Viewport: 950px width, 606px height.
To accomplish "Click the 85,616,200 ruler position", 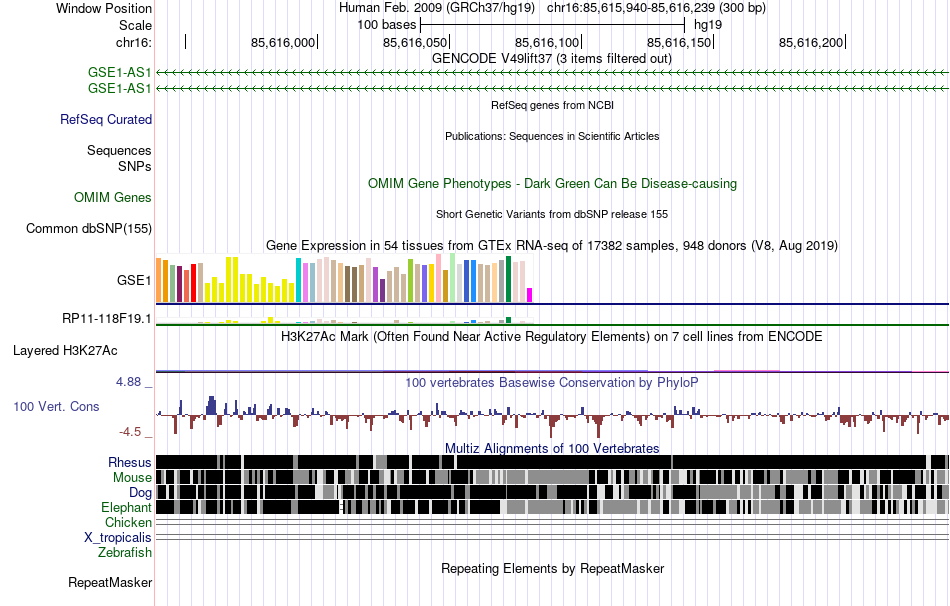I will (811, 42).
